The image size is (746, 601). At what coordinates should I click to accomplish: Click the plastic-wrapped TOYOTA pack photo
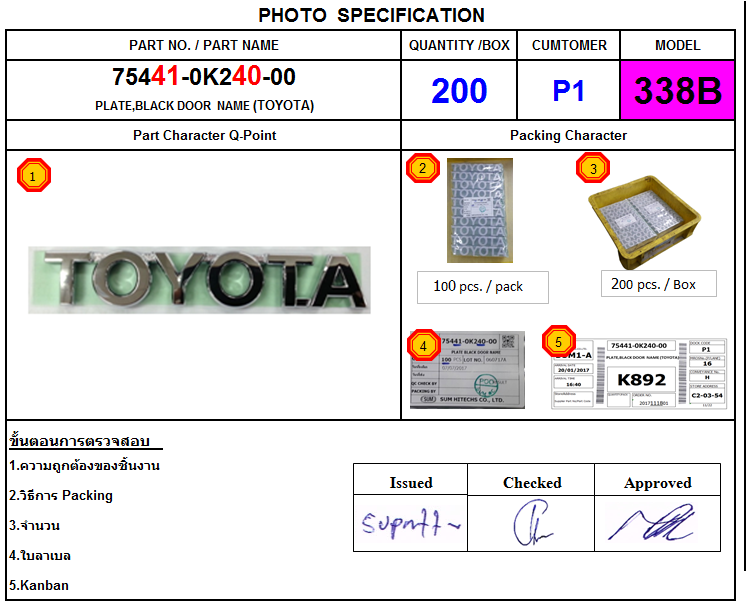[x=480, y=210]
